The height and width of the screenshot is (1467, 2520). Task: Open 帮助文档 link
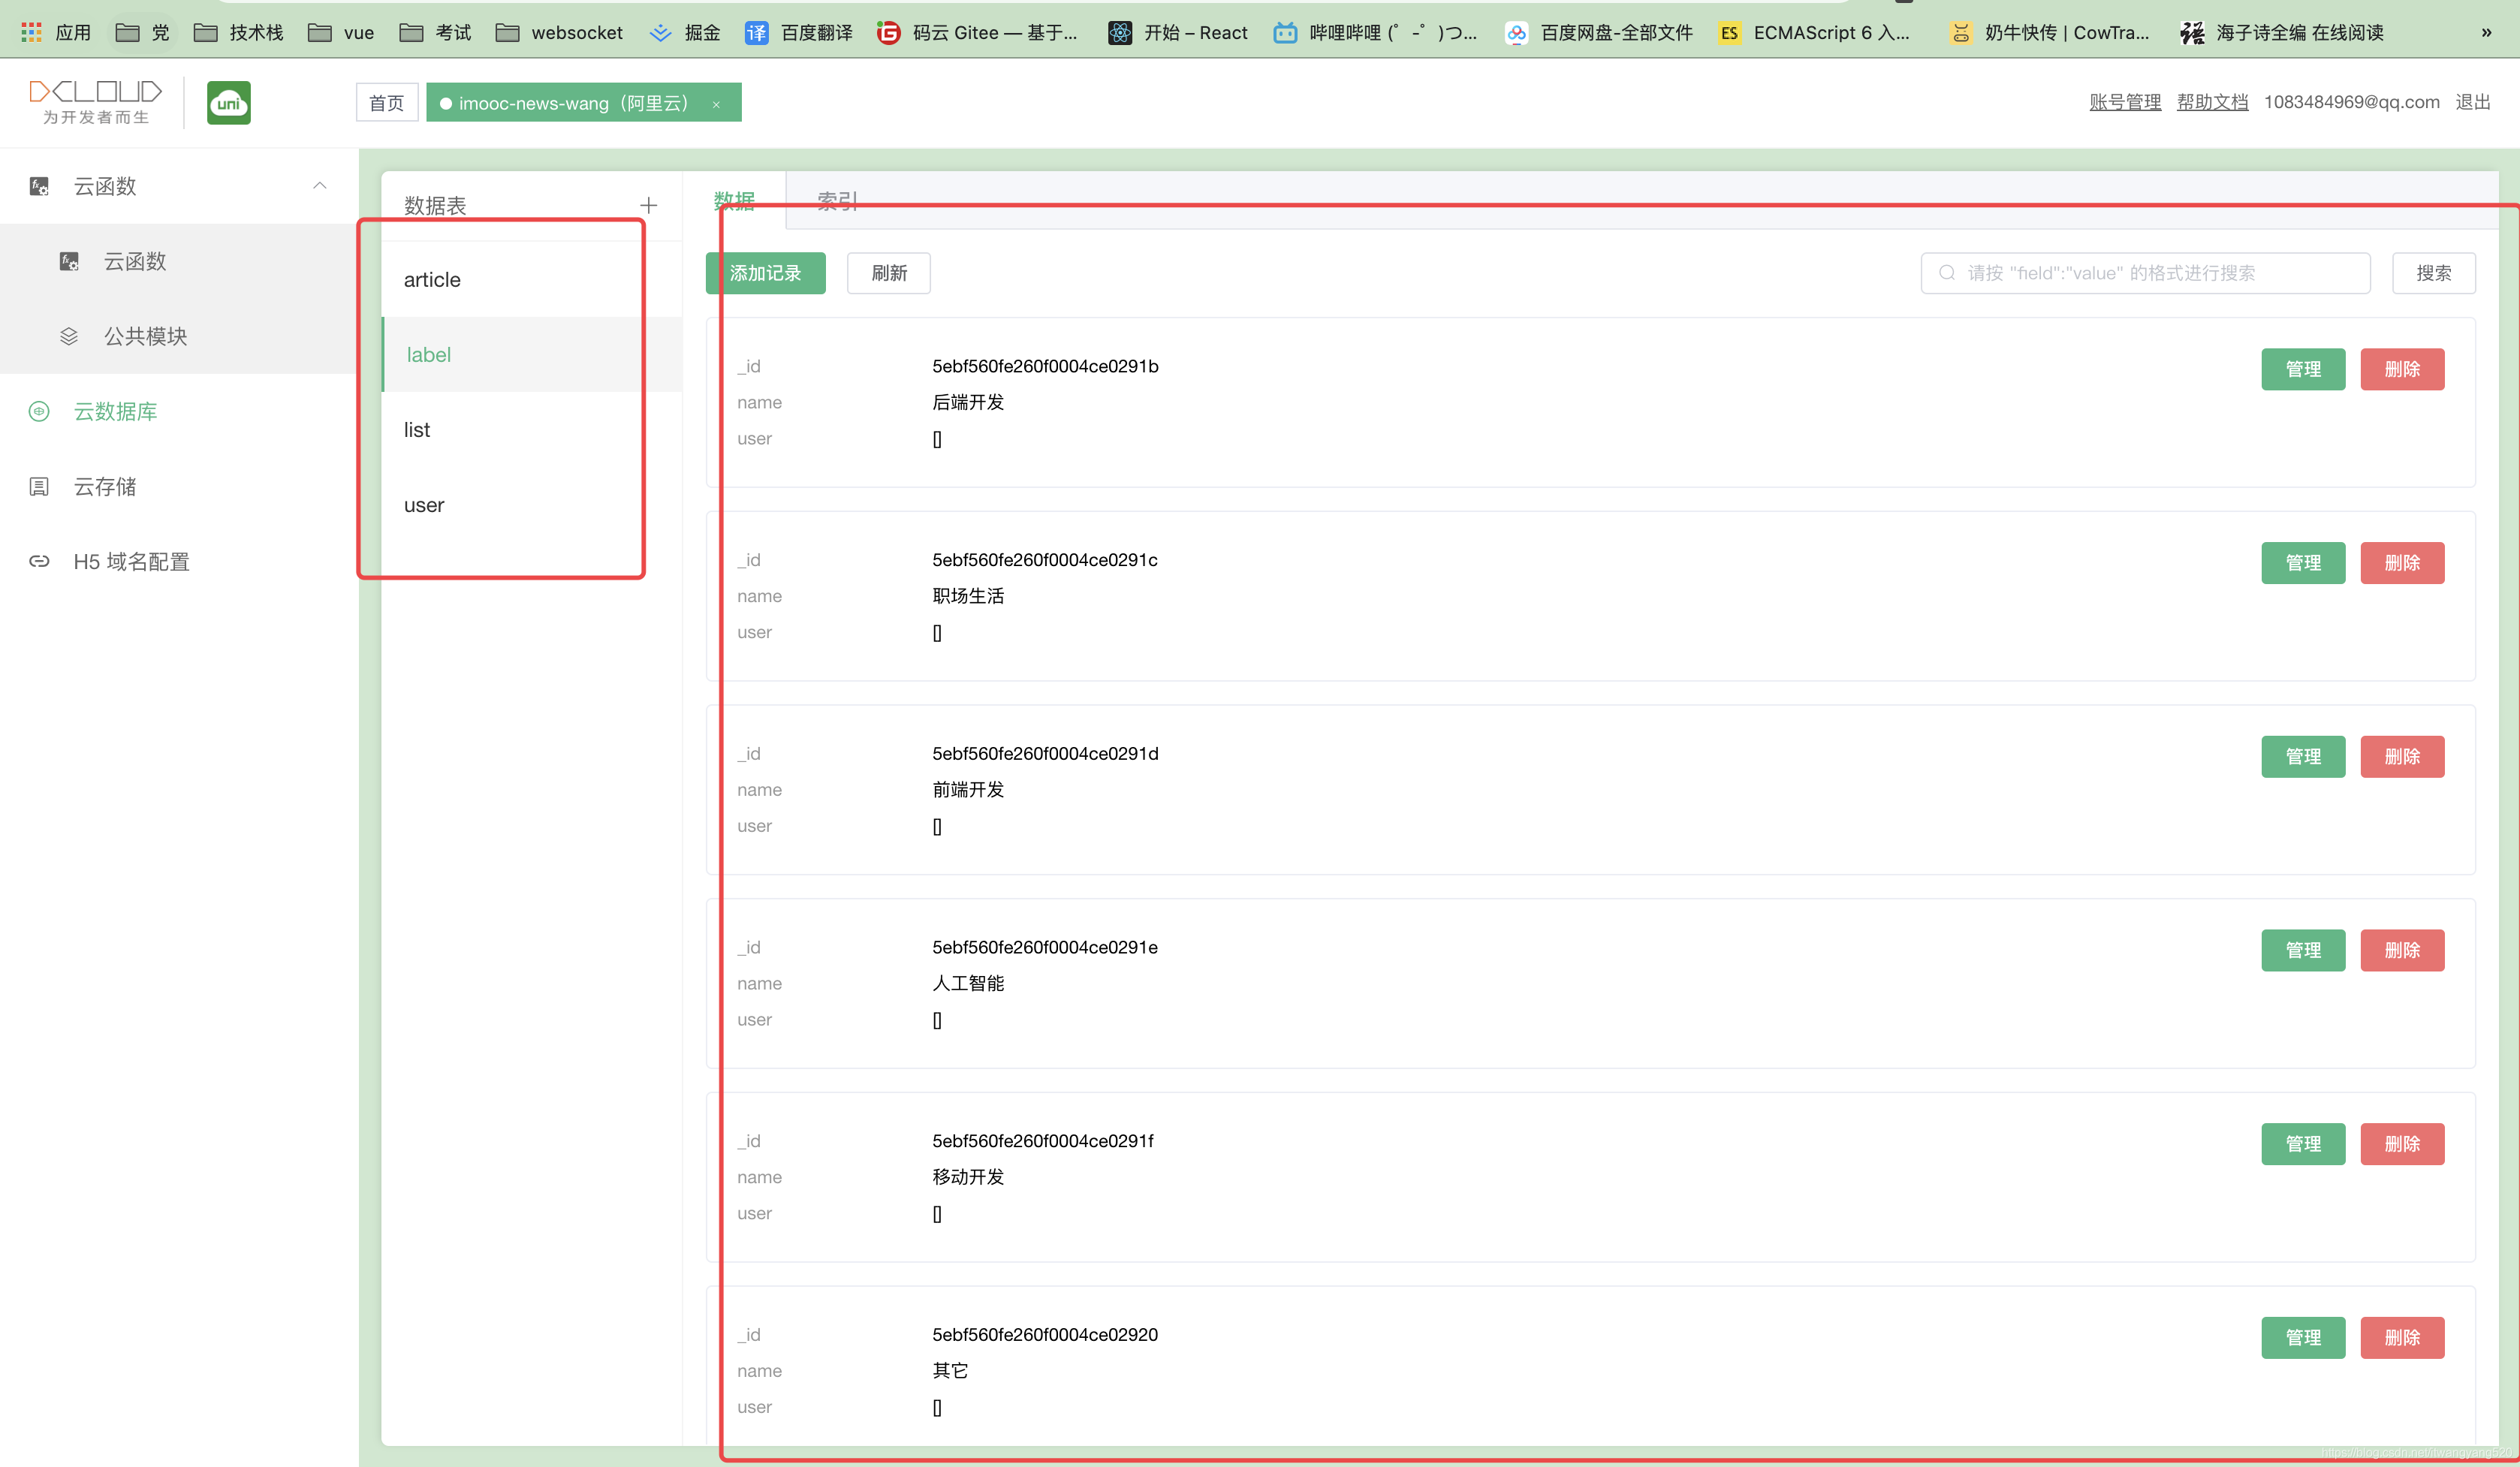coord(2213,102)
